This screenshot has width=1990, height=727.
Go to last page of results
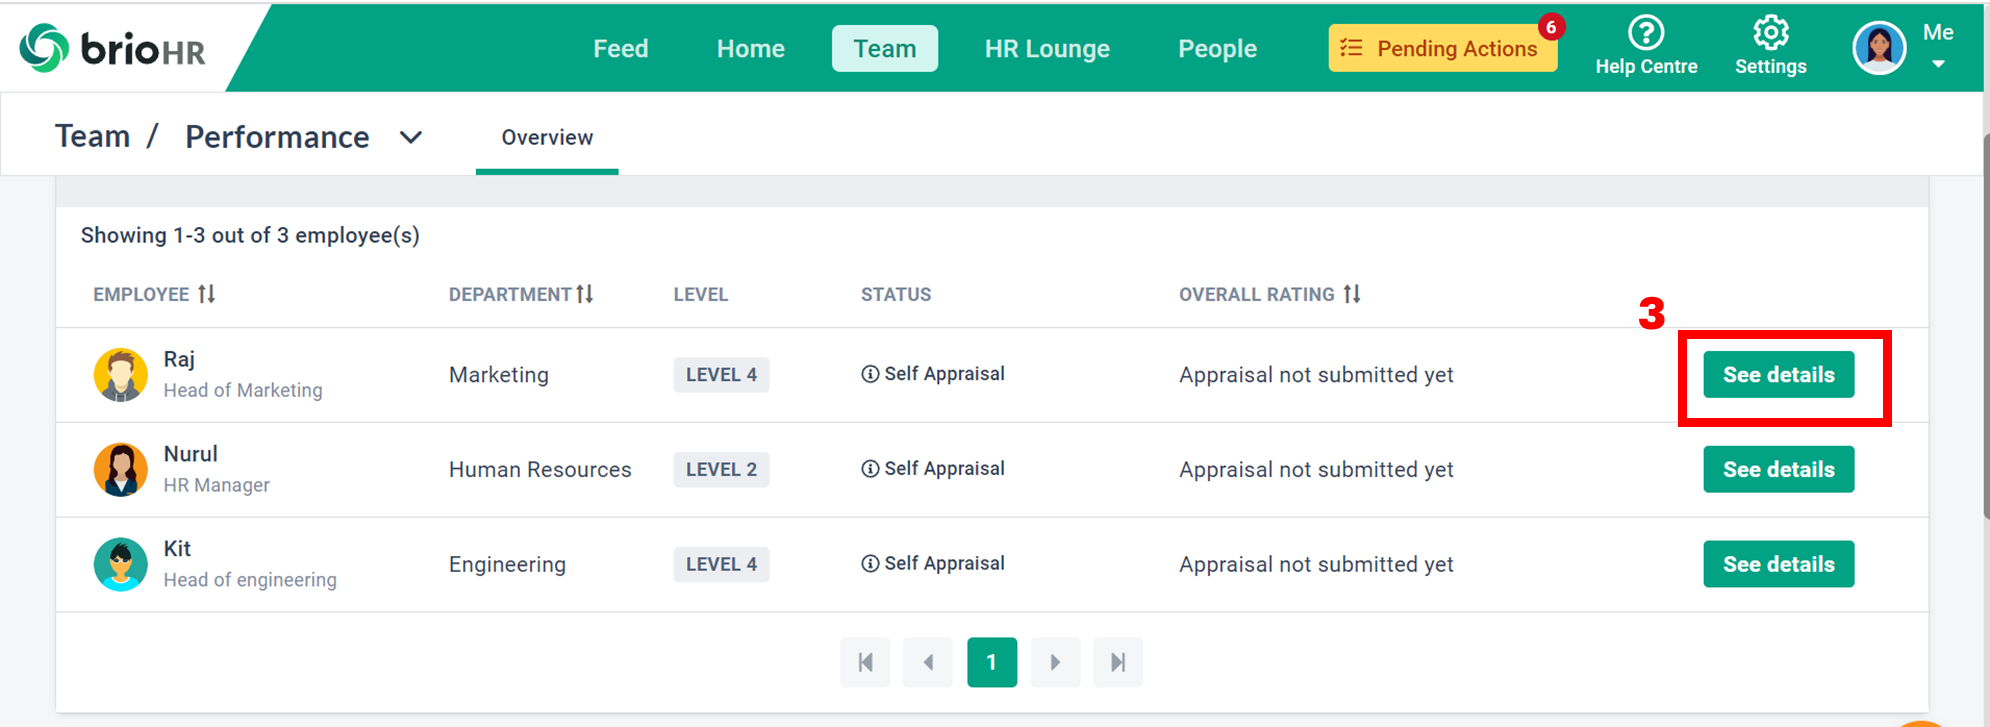(x=1118, y=662)
